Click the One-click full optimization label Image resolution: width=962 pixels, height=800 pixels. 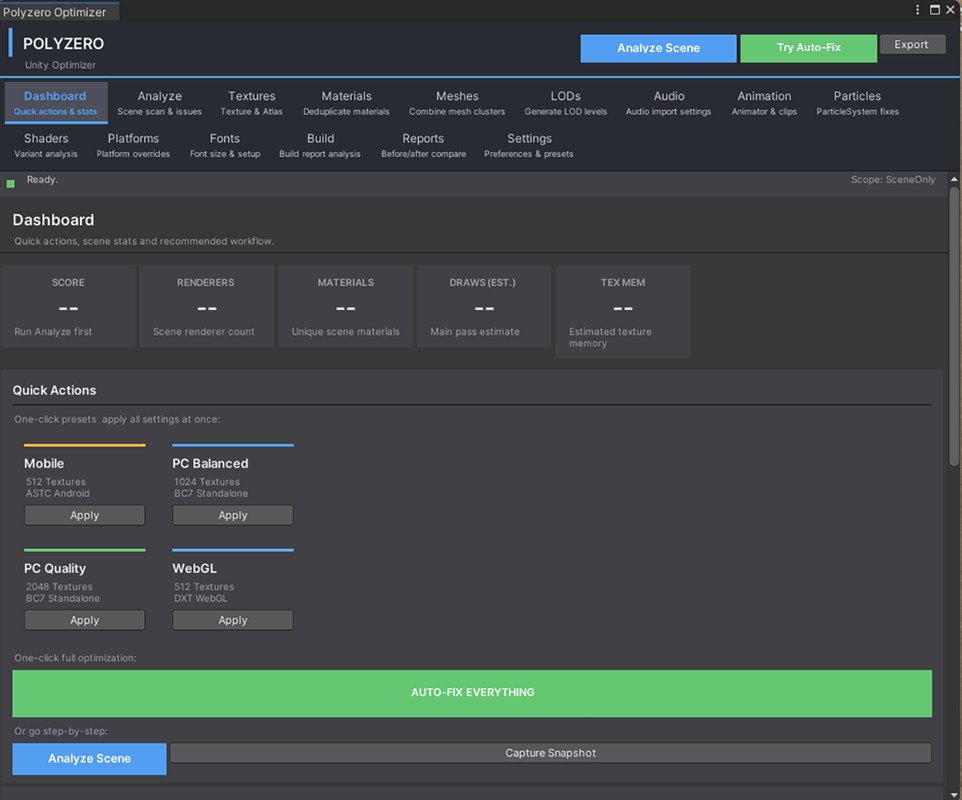[75, 658]
